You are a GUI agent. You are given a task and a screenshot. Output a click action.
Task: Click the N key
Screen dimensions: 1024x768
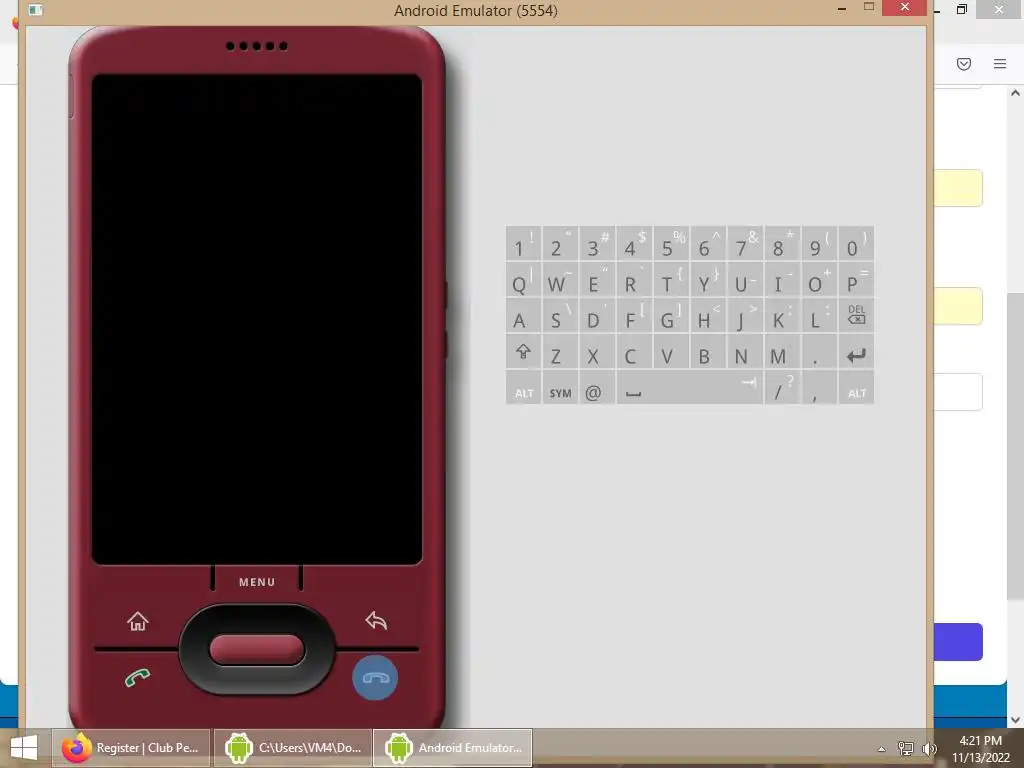pos(745,352)
